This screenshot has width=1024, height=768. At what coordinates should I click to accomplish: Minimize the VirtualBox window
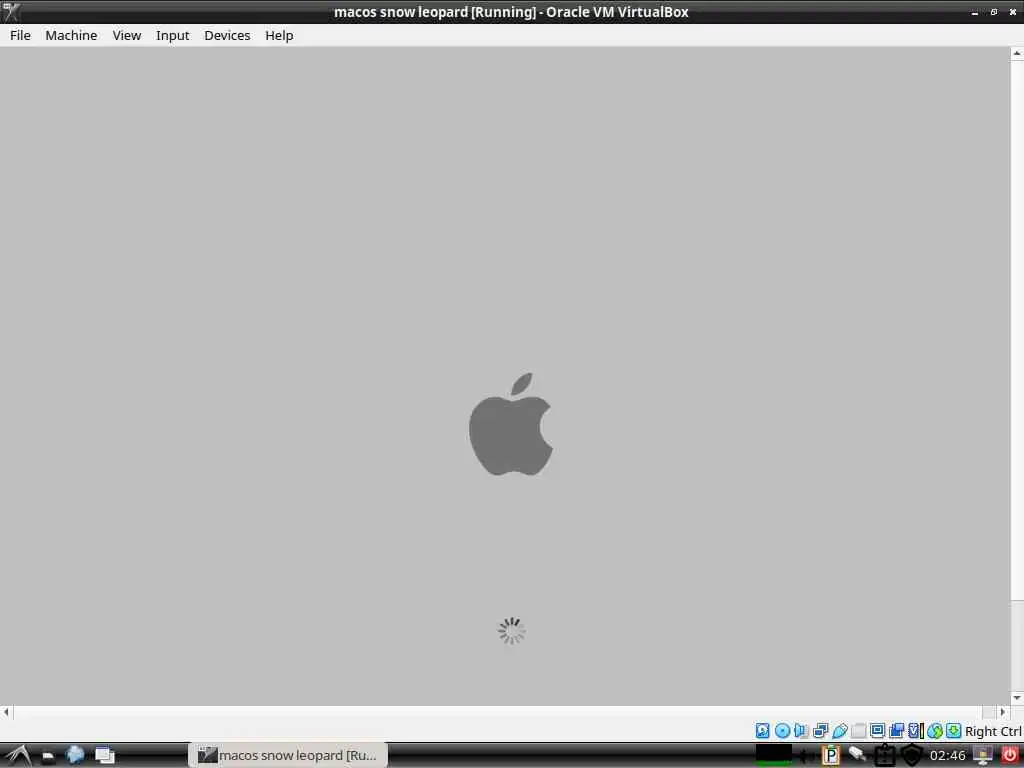[975, 12]
